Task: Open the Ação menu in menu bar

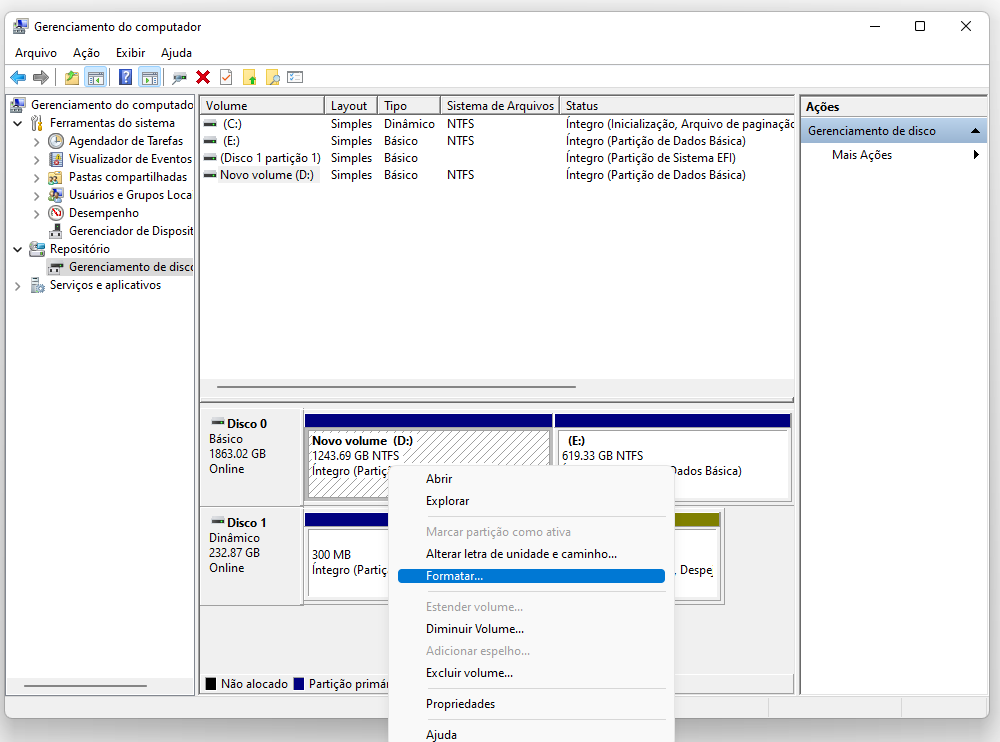Action: pyautogui.click(x=86, y=53)
